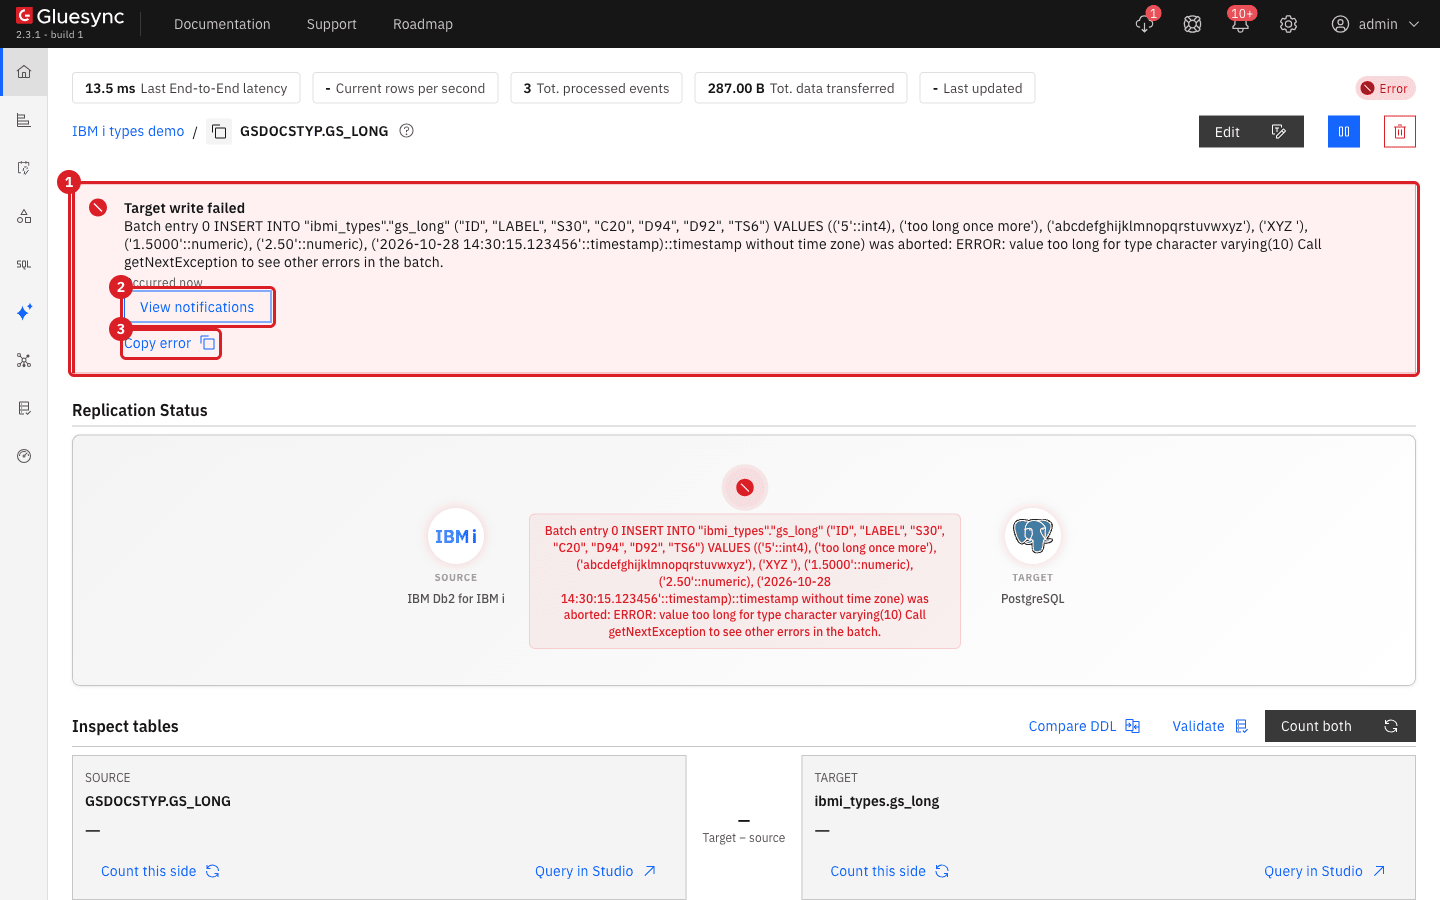This screenshot has height=900, width=1440.
Task: Click the Tot. data transferred stat
Action: click(x=801, y=88)
